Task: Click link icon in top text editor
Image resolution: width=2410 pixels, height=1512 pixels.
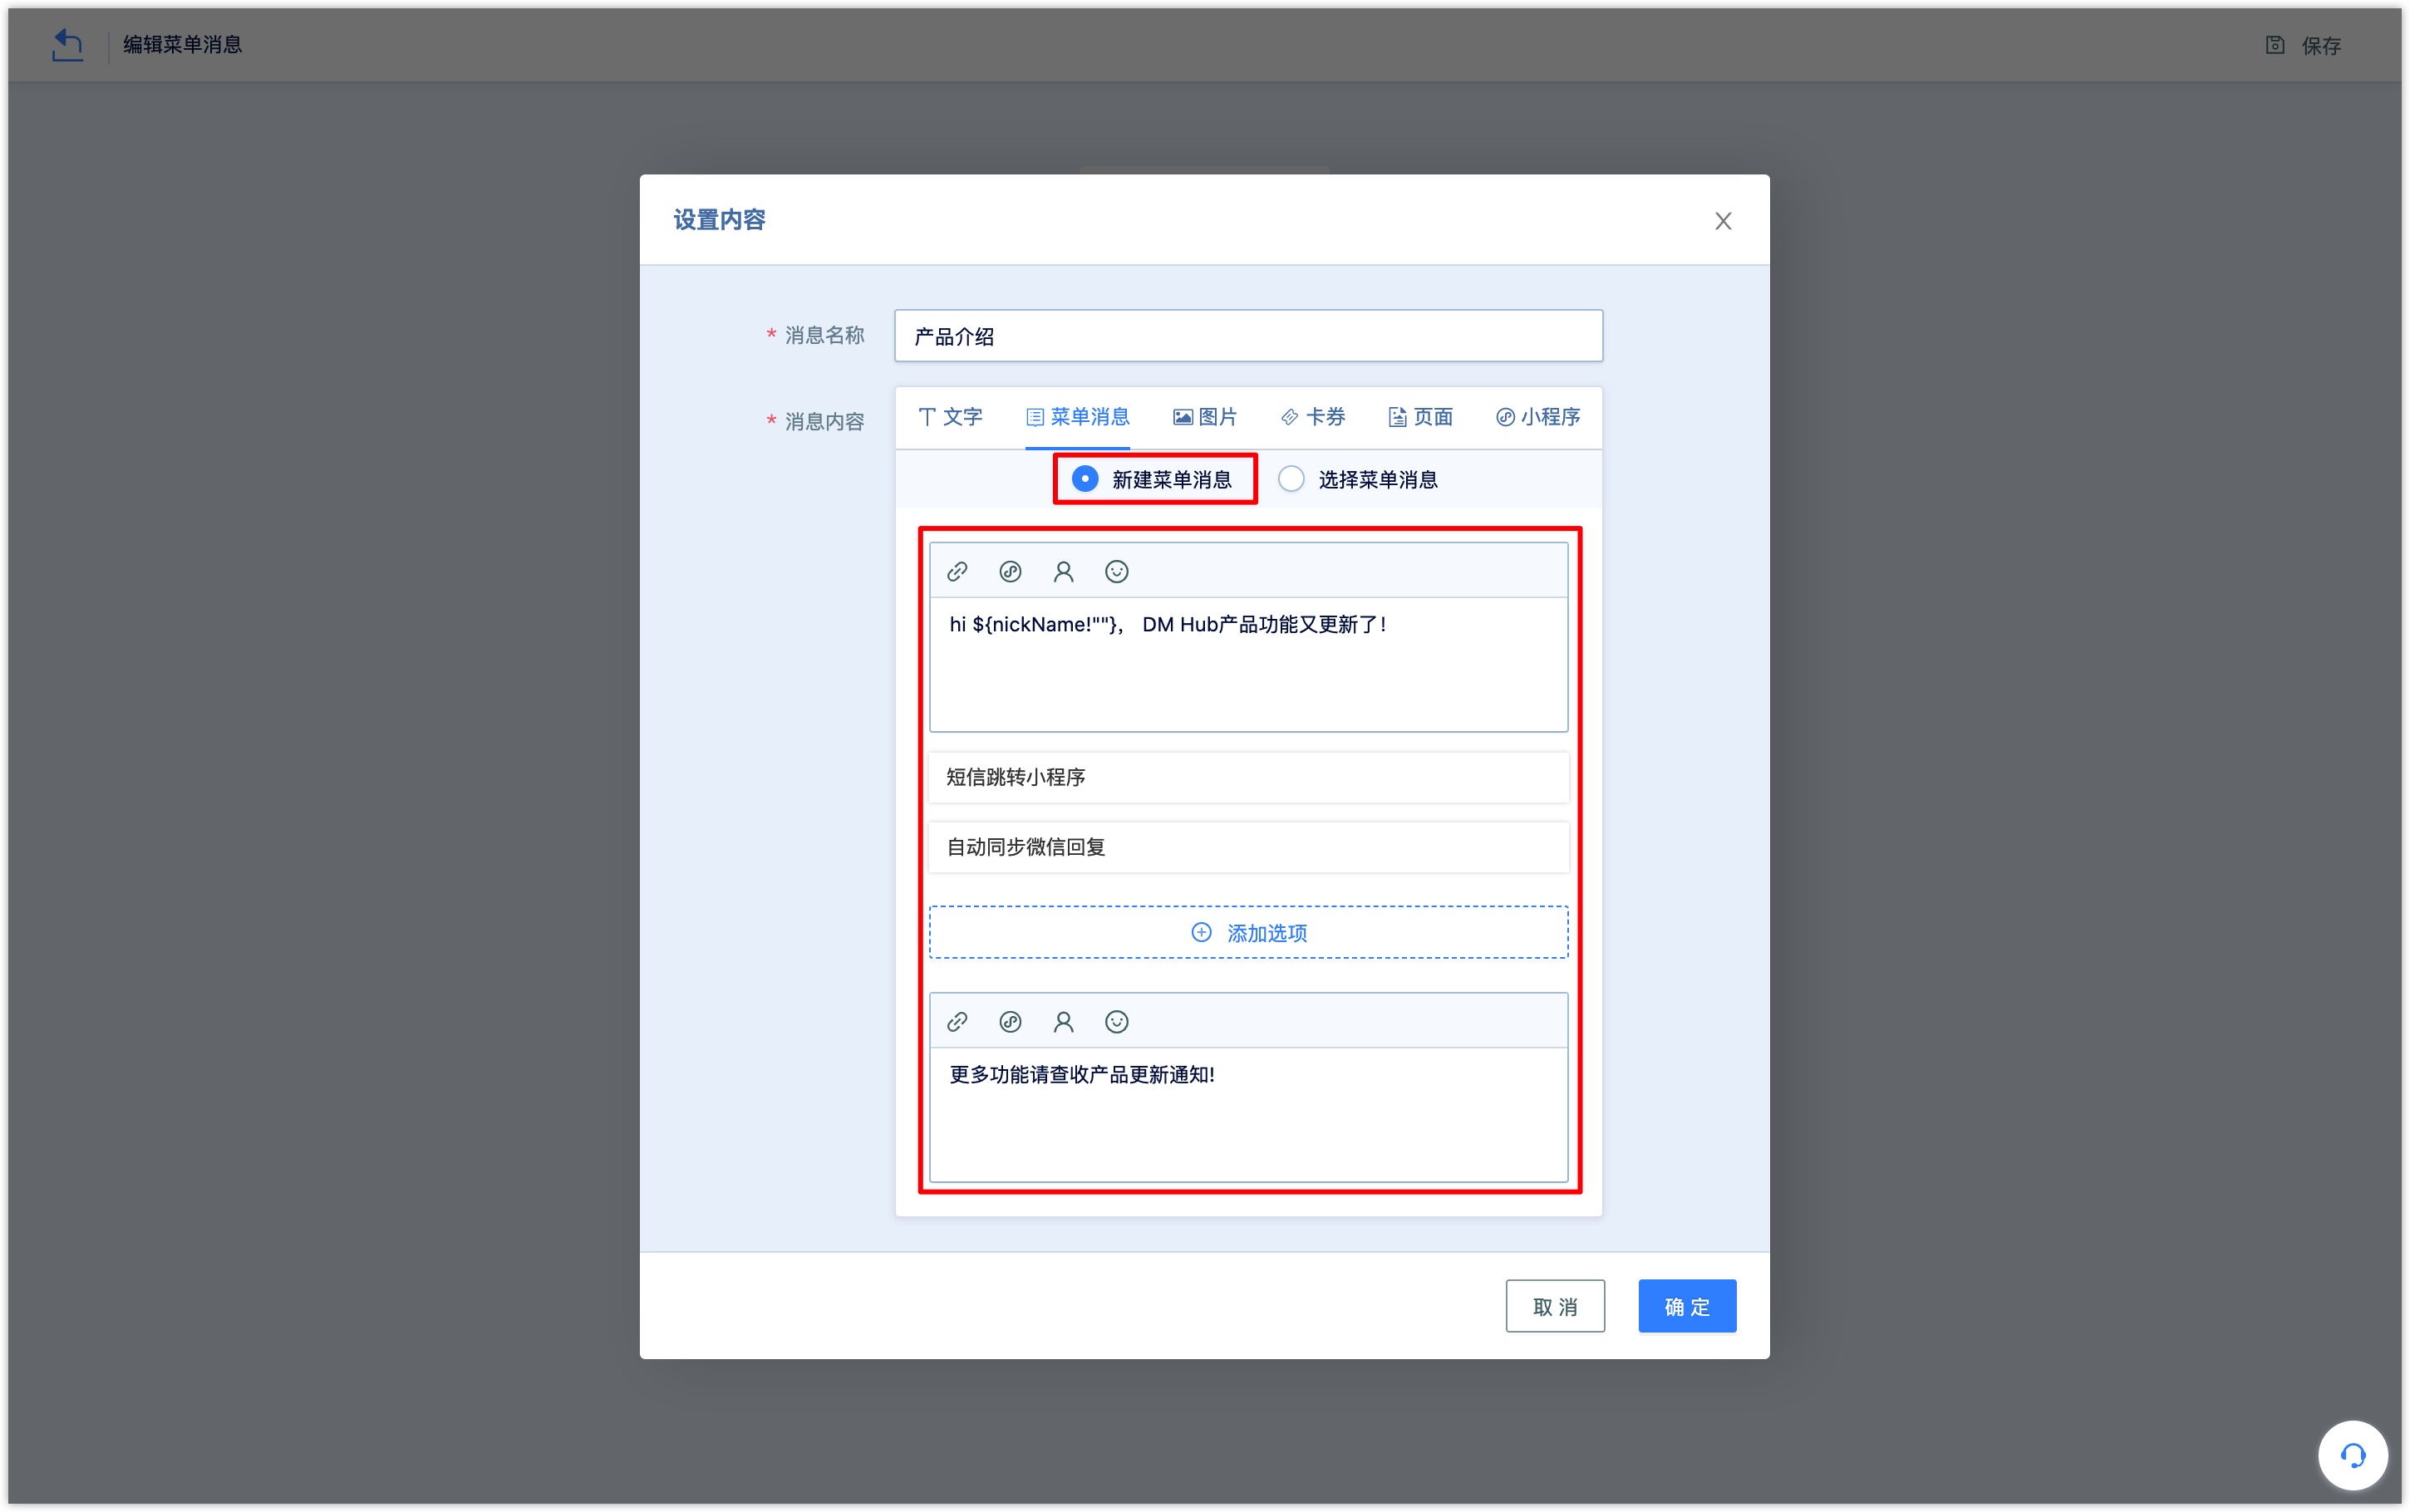Action: 957,572
